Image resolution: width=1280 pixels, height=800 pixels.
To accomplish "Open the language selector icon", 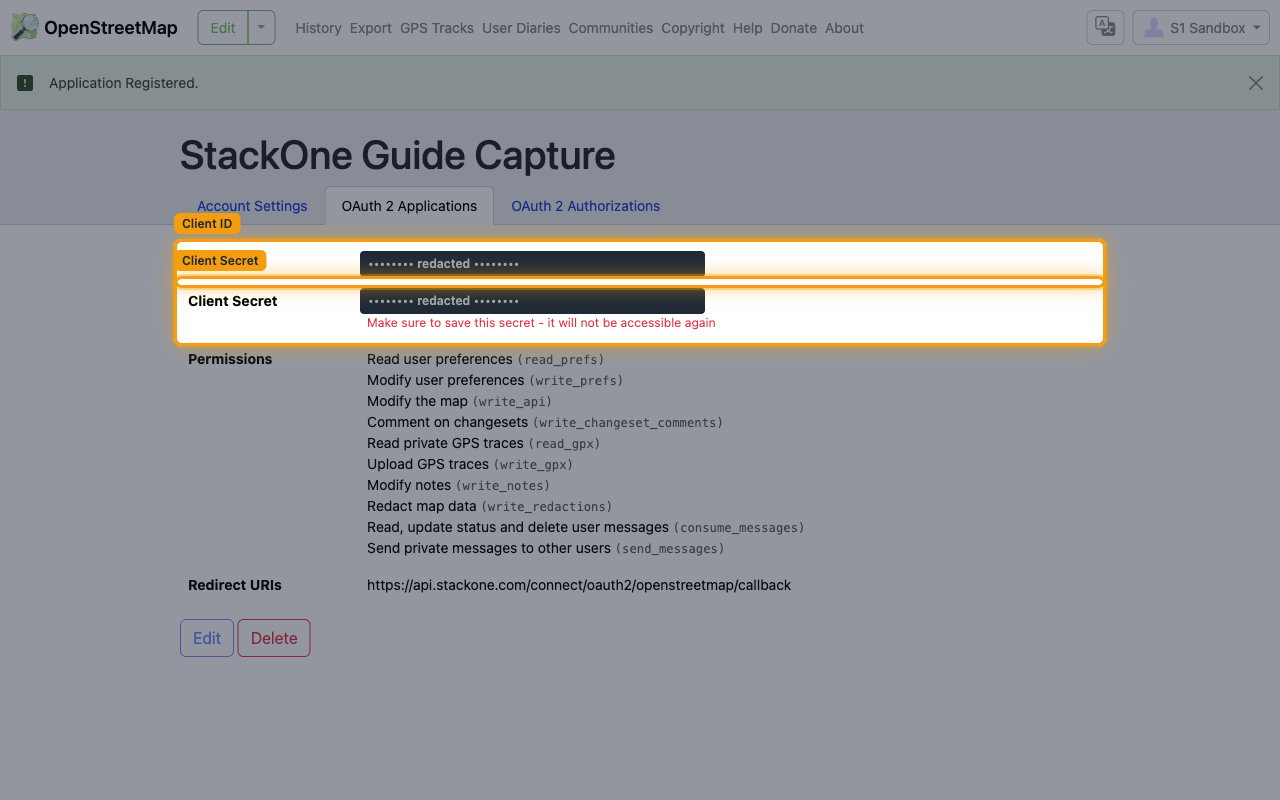I will 1105,28.
